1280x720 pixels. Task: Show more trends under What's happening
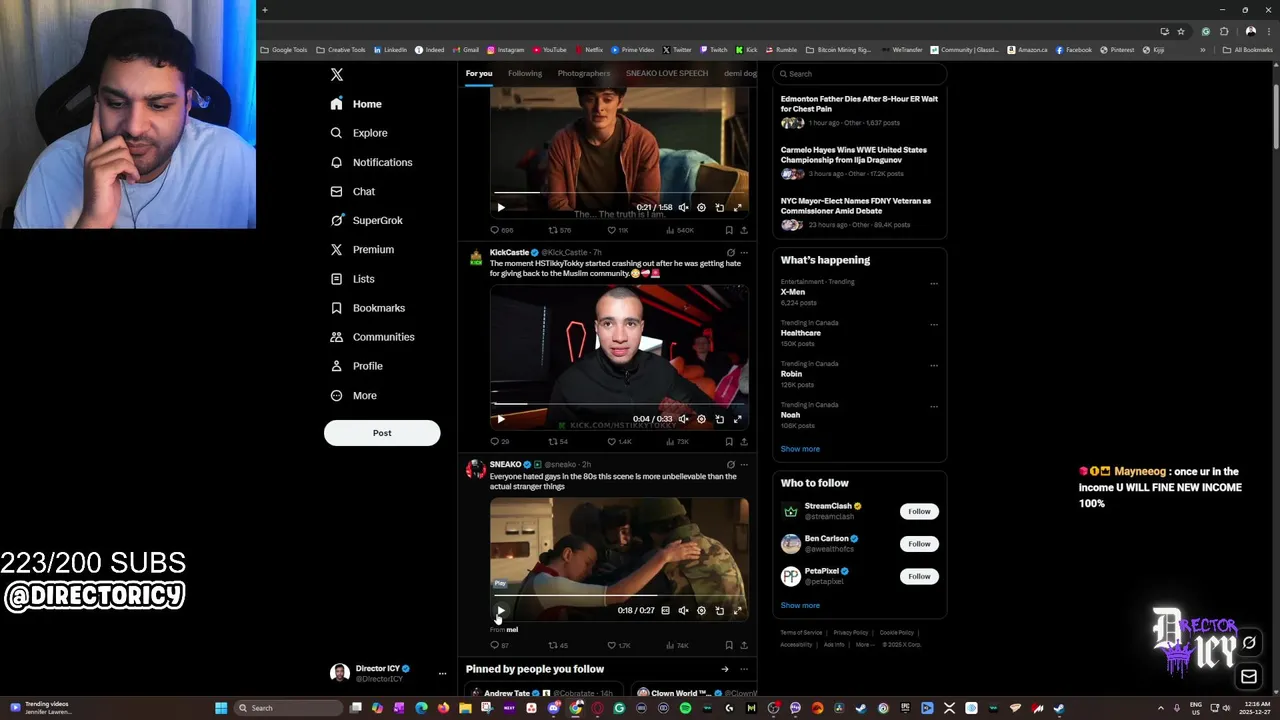tap(800, 449)
